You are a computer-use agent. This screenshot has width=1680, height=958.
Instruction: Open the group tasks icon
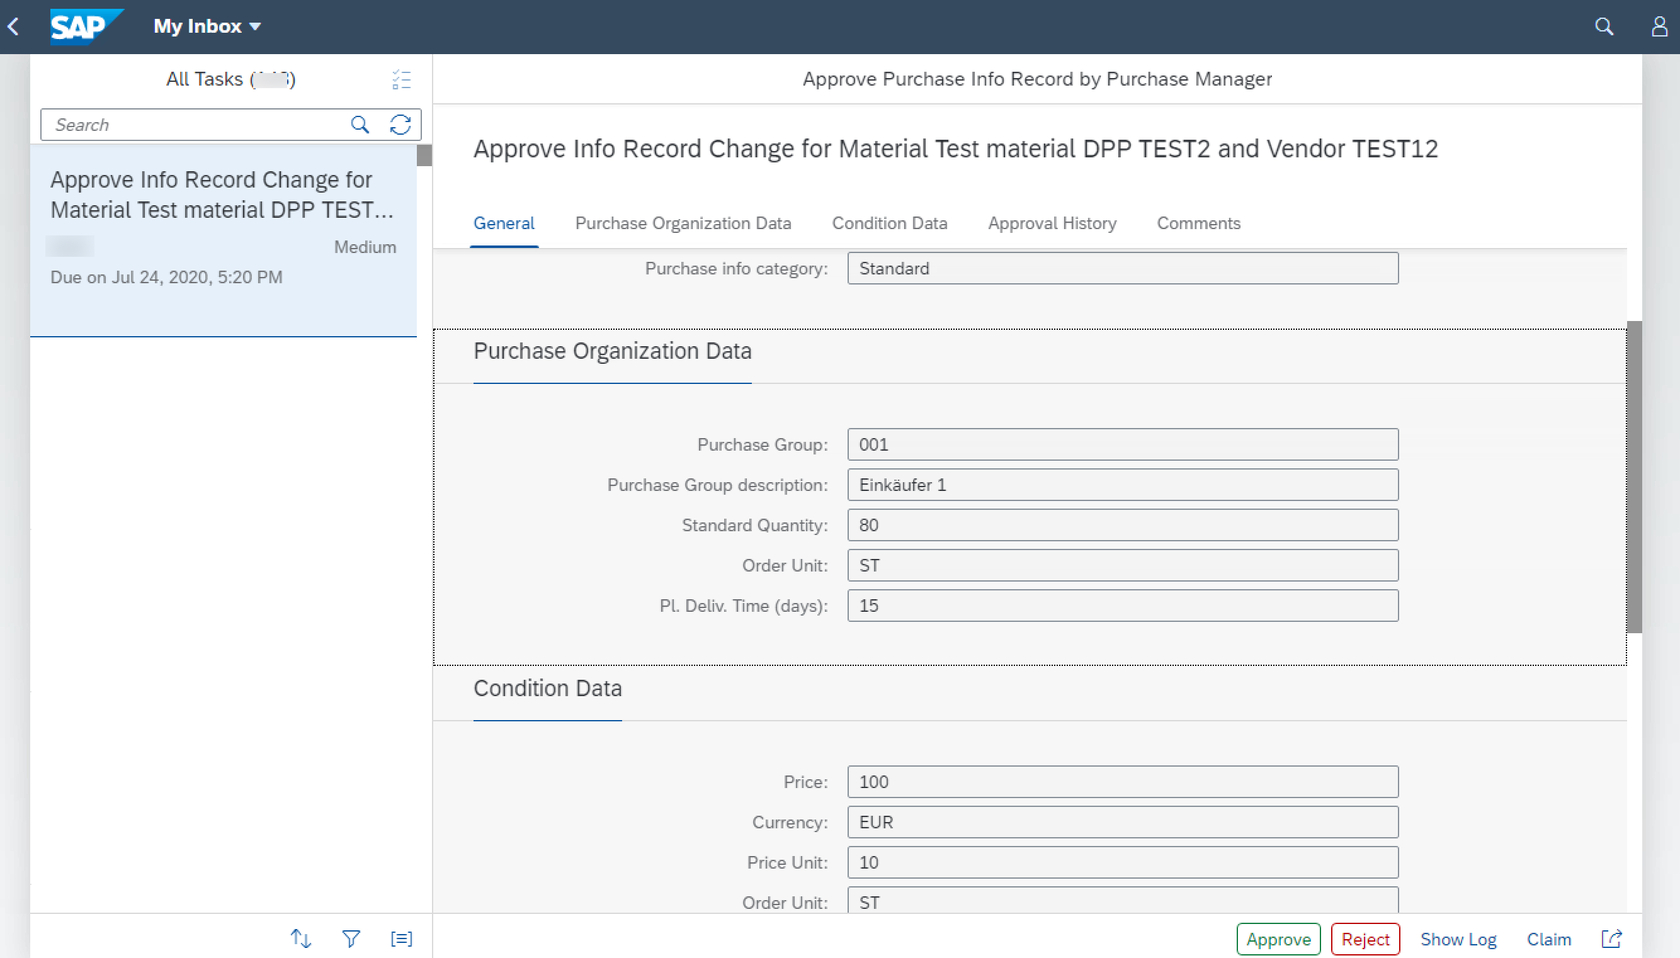[401, 938]
